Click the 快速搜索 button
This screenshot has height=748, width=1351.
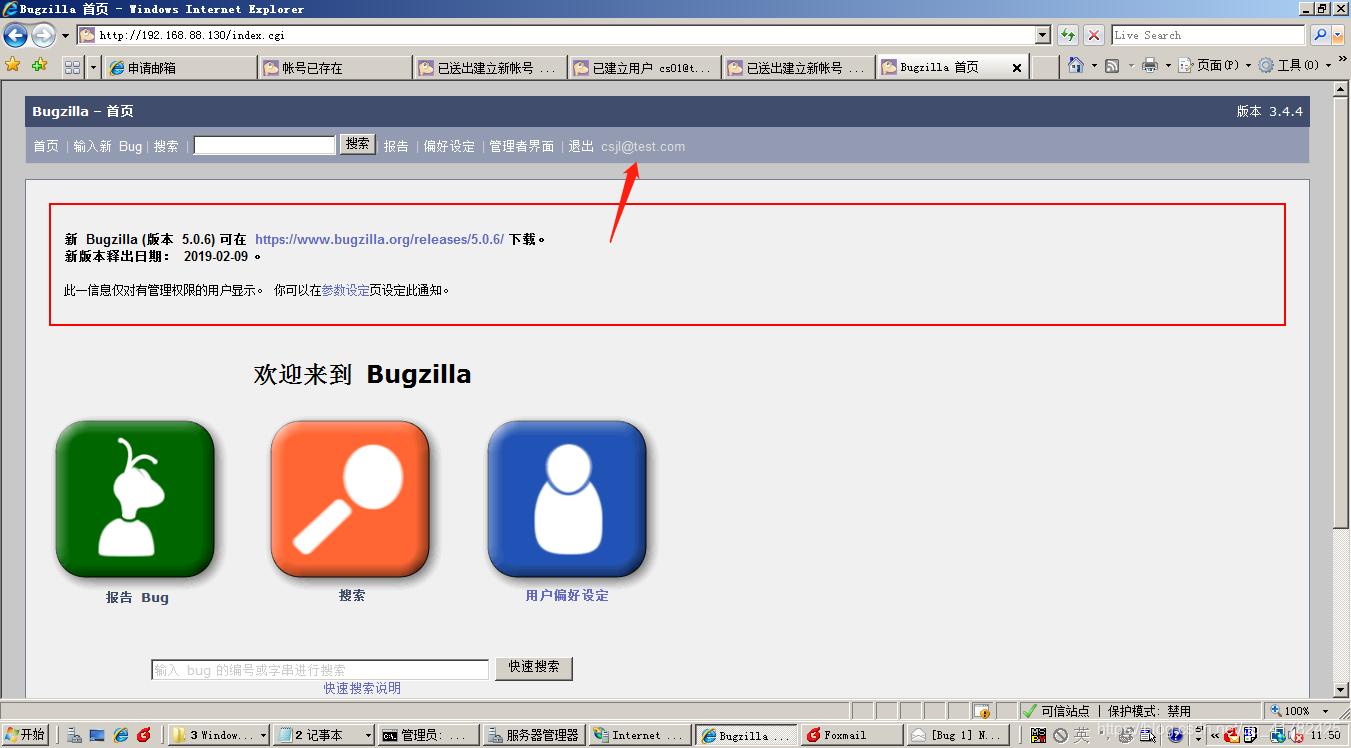point(534,667)
